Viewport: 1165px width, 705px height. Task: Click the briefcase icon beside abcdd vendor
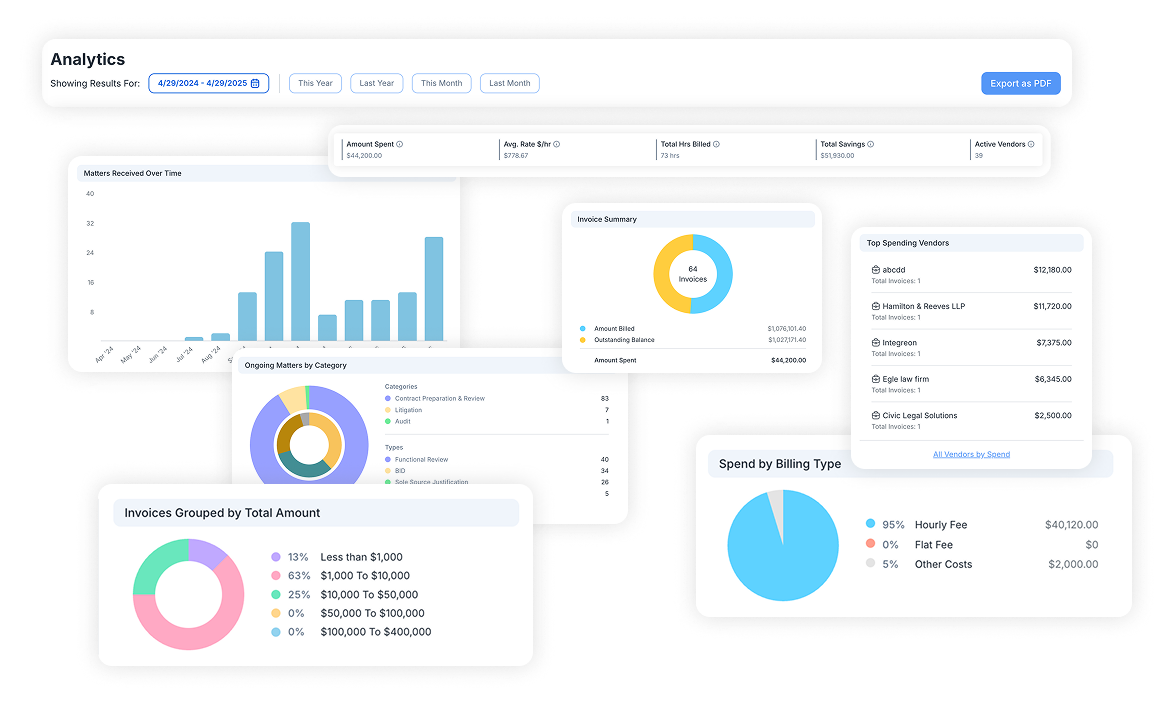click(876, 270)
